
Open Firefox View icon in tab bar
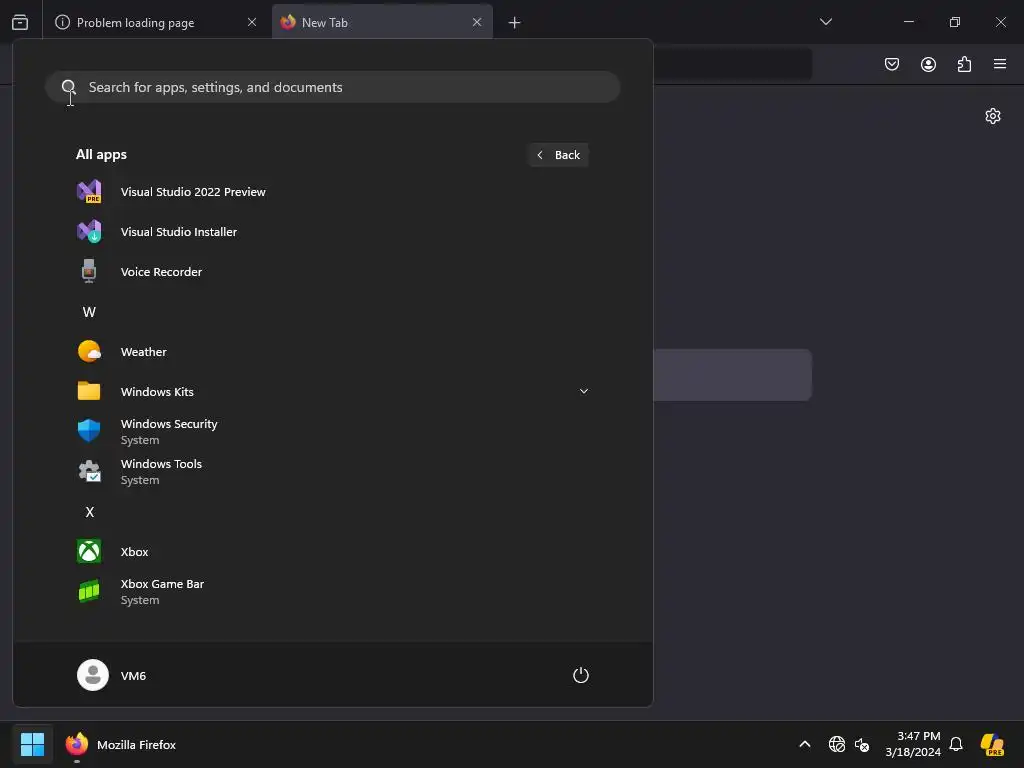coord(20,22)
